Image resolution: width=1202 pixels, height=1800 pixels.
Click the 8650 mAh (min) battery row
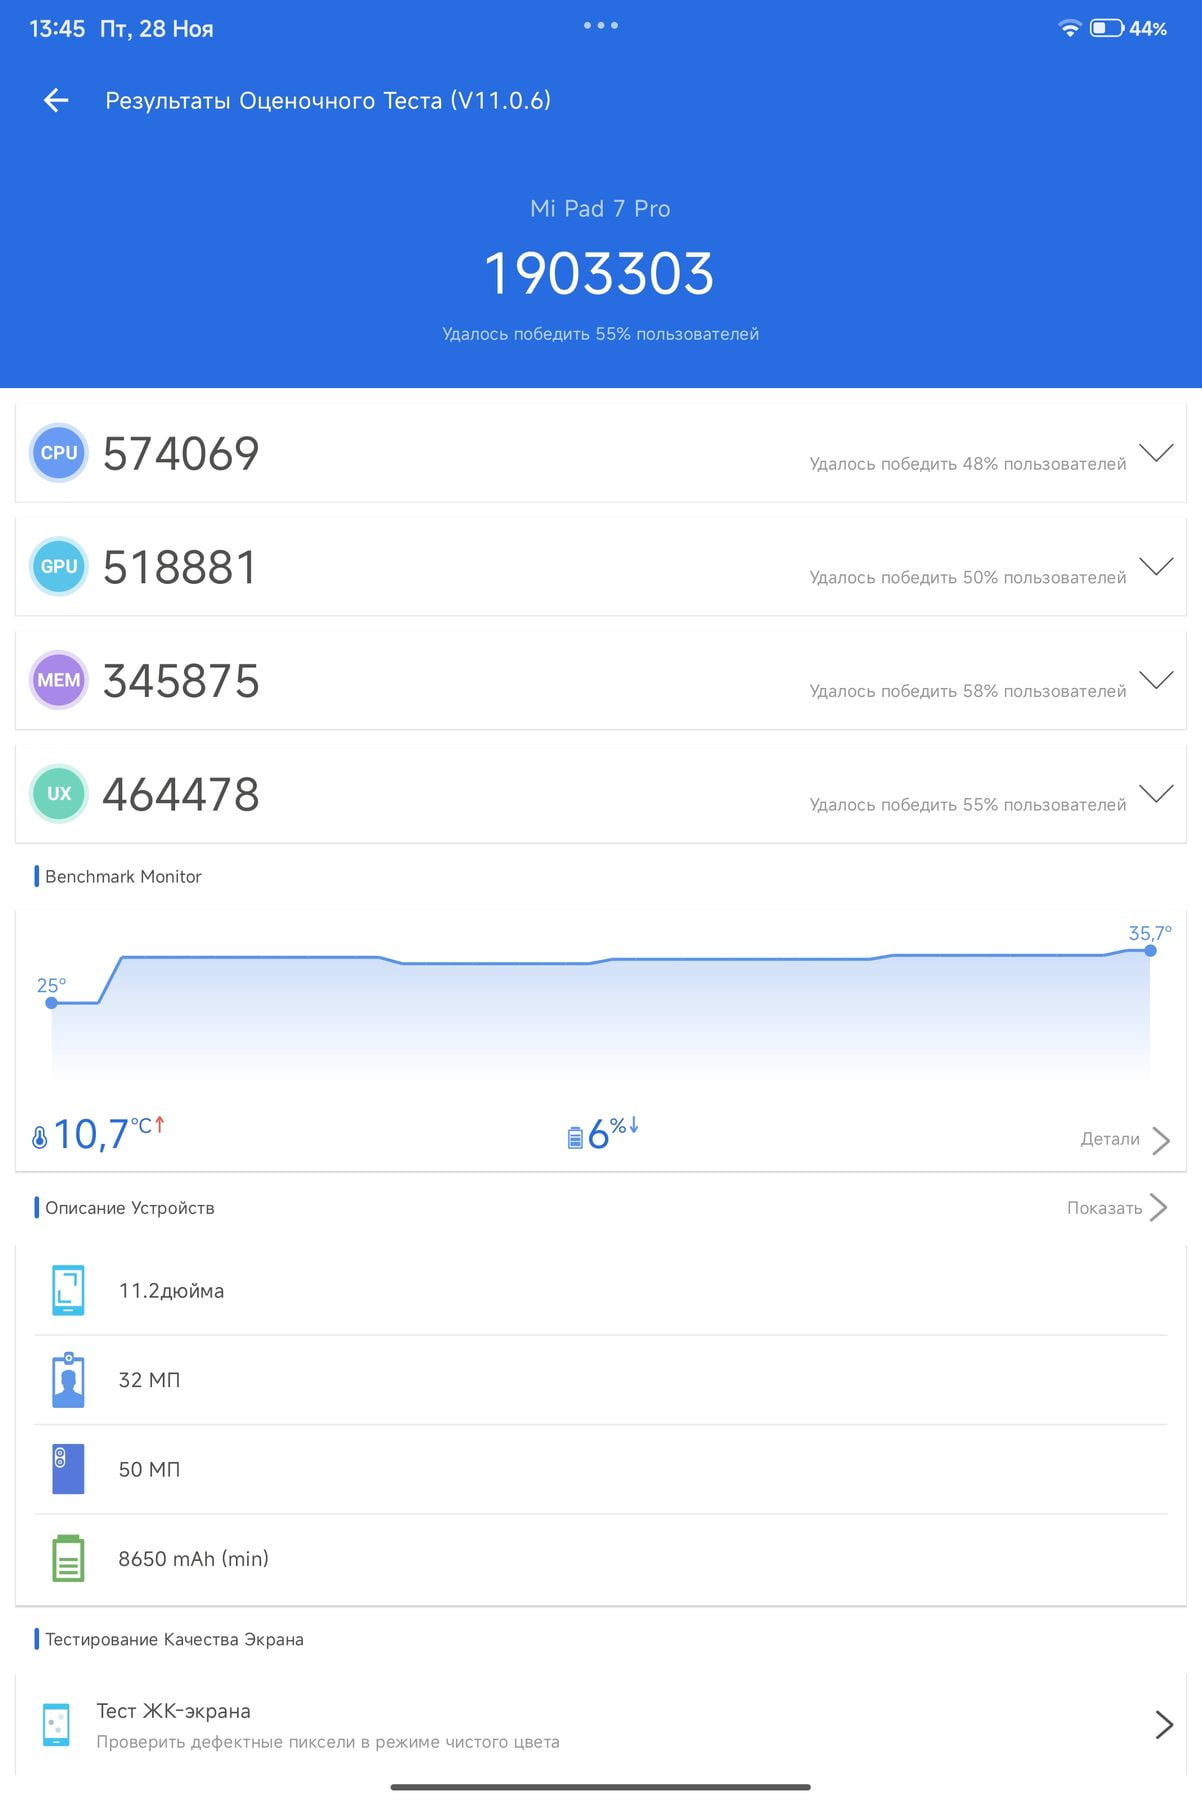[601, 1558]
